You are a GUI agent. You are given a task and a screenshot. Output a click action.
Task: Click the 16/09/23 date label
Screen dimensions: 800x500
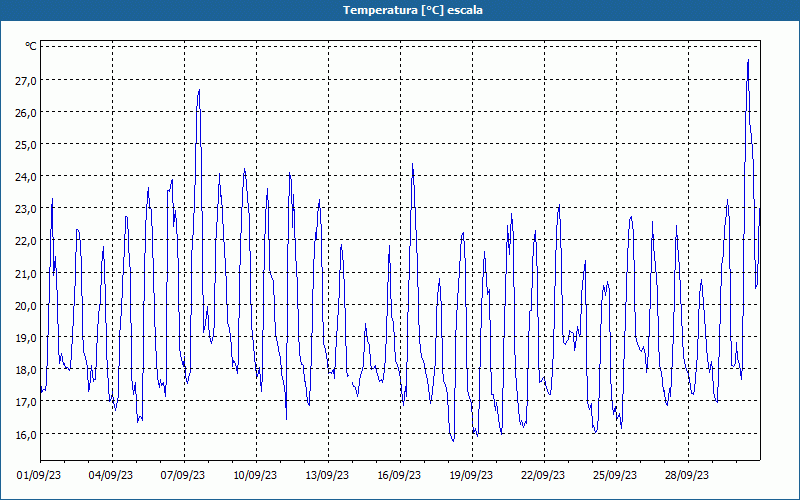399,475
